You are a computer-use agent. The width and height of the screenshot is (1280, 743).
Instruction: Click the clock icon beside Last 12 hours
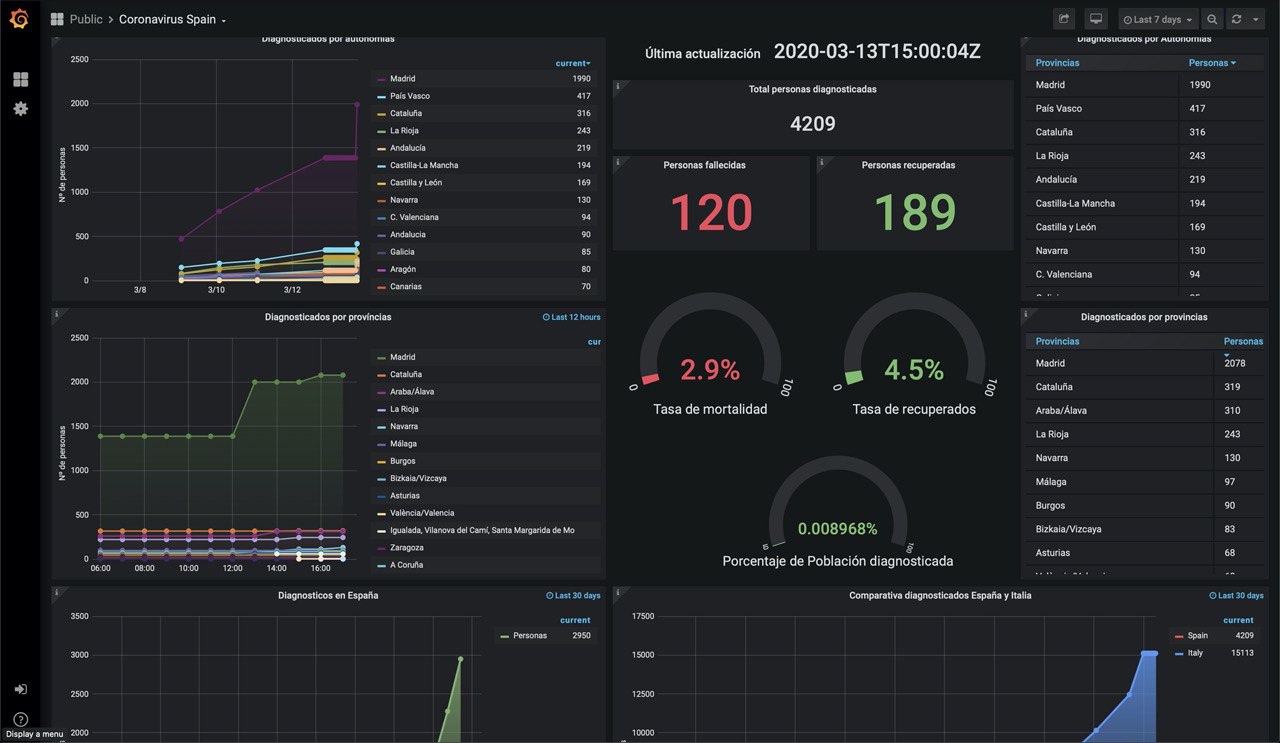point(546,317)
